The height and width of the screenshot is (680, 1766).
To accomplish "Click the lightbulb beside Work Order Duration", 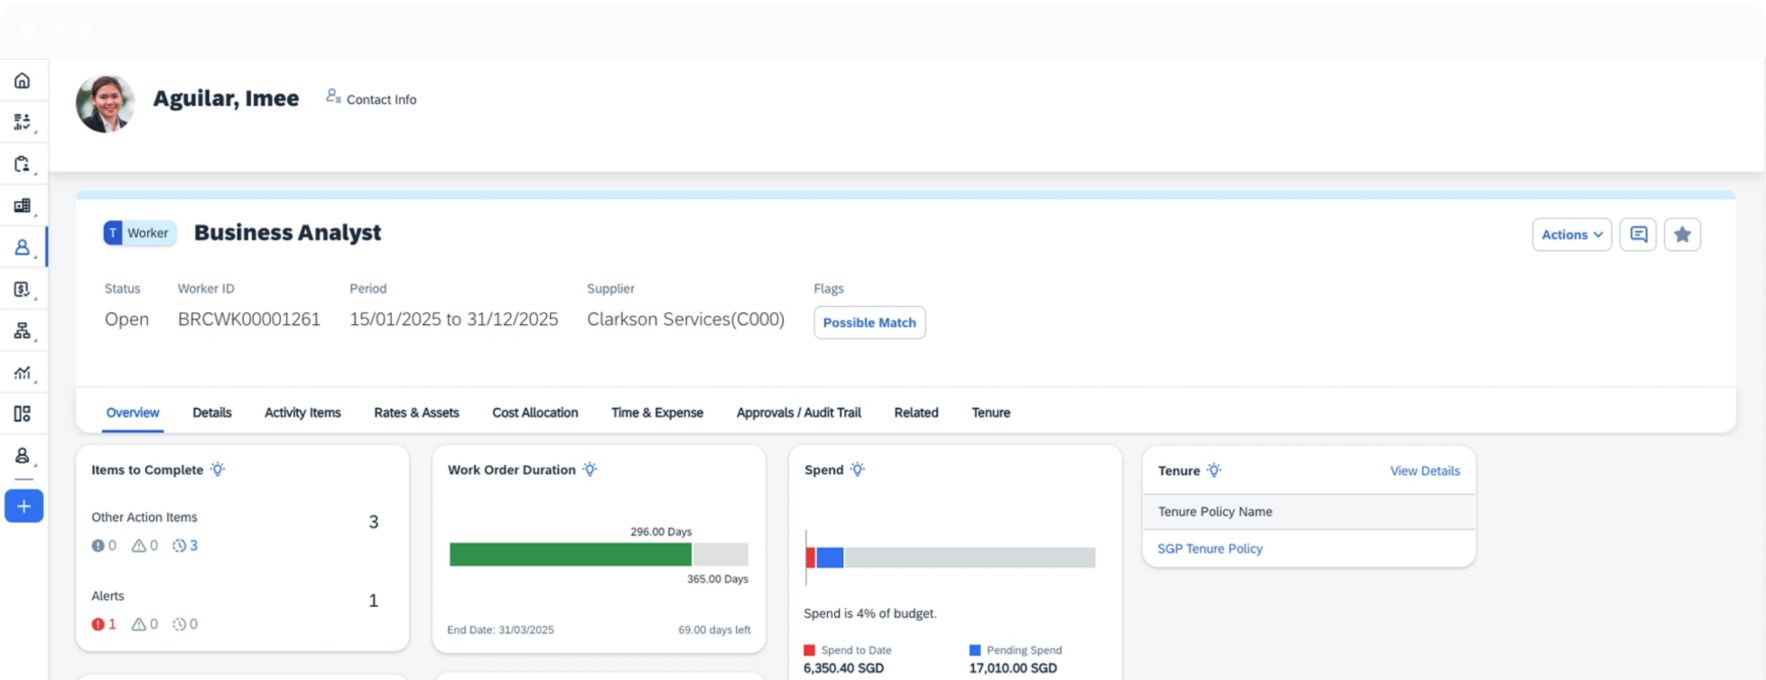I will tap(590, 470).
